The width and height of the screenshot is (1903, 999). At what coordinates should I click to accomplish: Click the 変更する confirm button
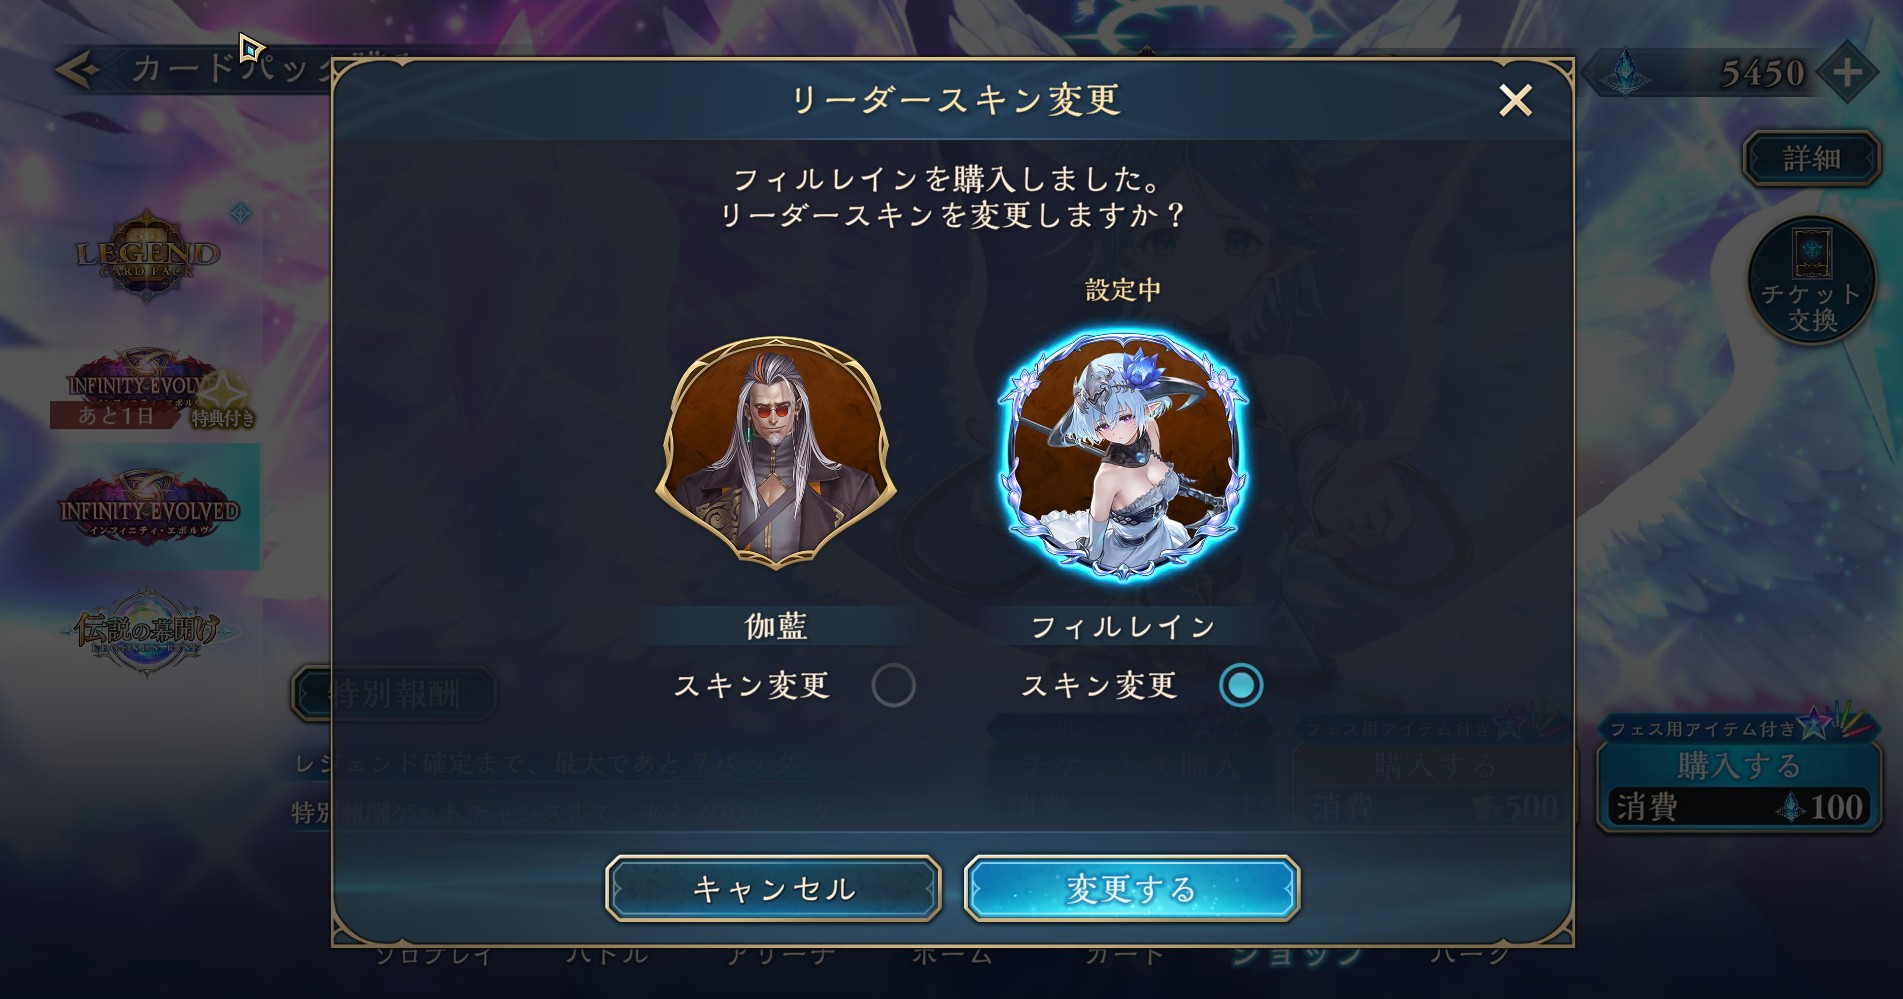(x=1131, y=888)
